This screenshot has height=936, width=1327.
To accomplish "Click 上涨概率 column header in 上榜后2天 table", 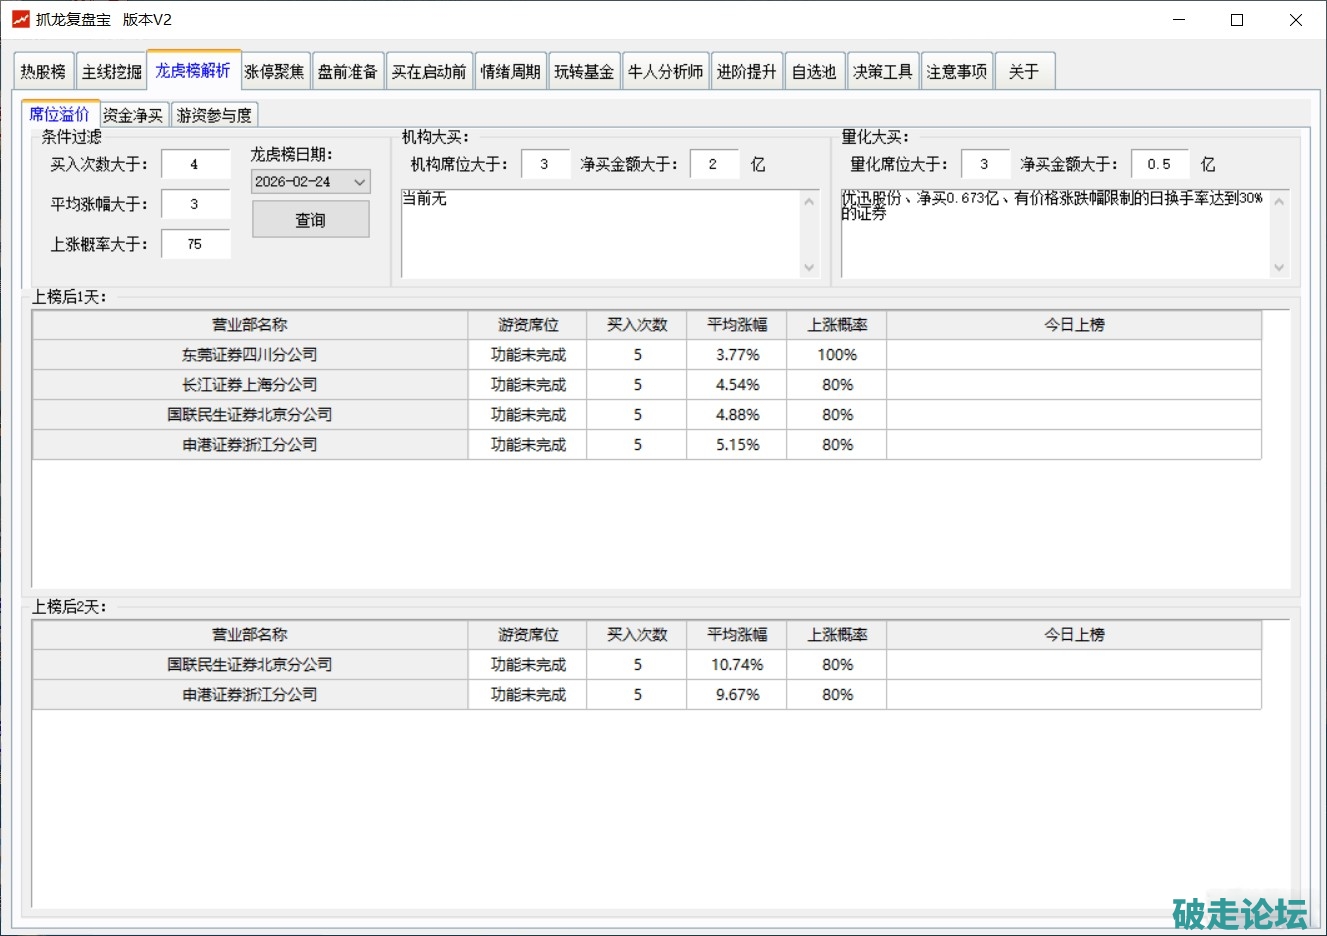I will (837, 635).
